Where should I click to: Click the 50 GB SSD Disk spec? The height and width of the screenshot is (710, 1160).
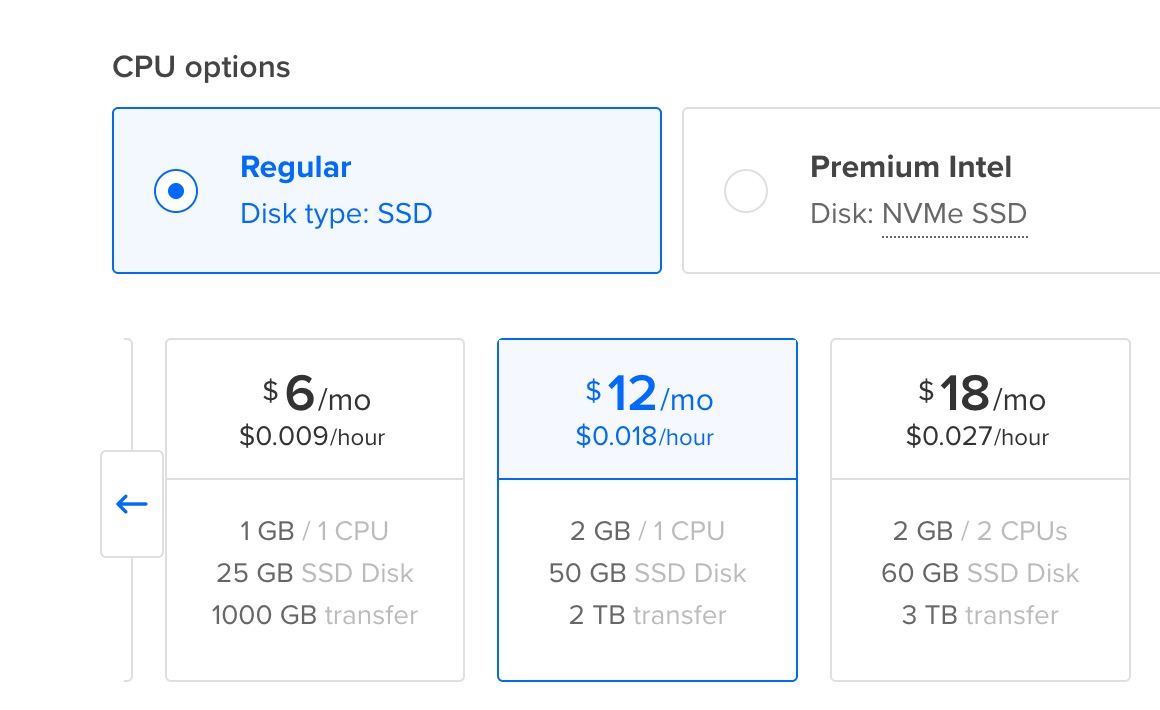647,573
